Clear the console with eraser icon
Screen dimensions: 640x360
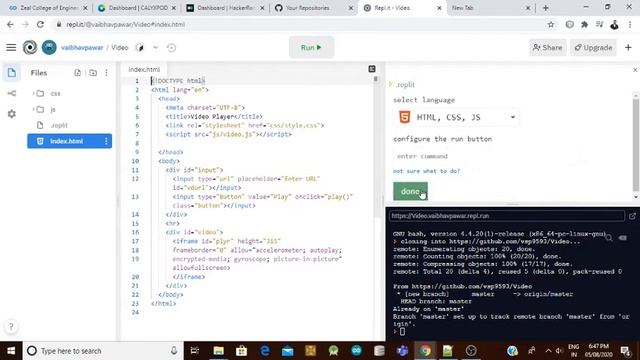623,238
